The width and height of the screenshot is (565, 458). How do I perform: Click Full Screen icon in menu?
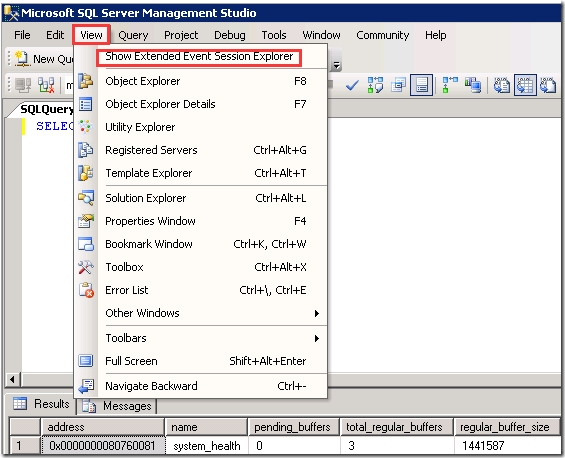pyautogui.click(x=86, y=361)
